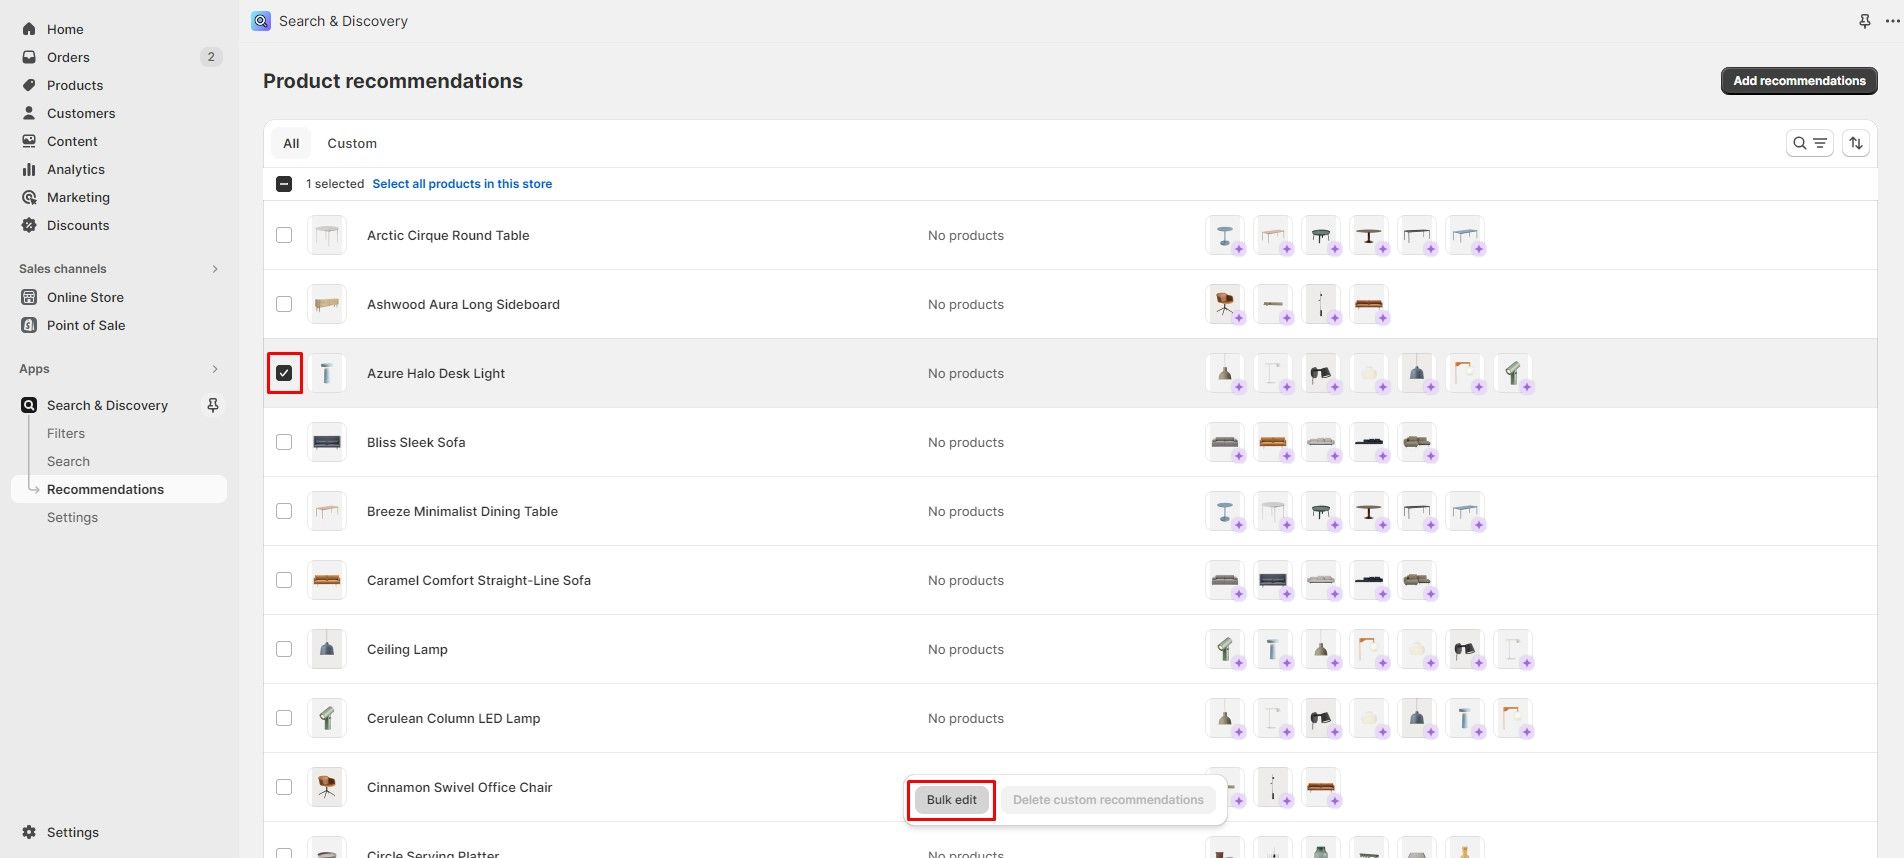Image resolution: width=1904 pixels, height=858 pixels.
Task: Click the Add recommendations button
Action: (x=1798, y=81)
